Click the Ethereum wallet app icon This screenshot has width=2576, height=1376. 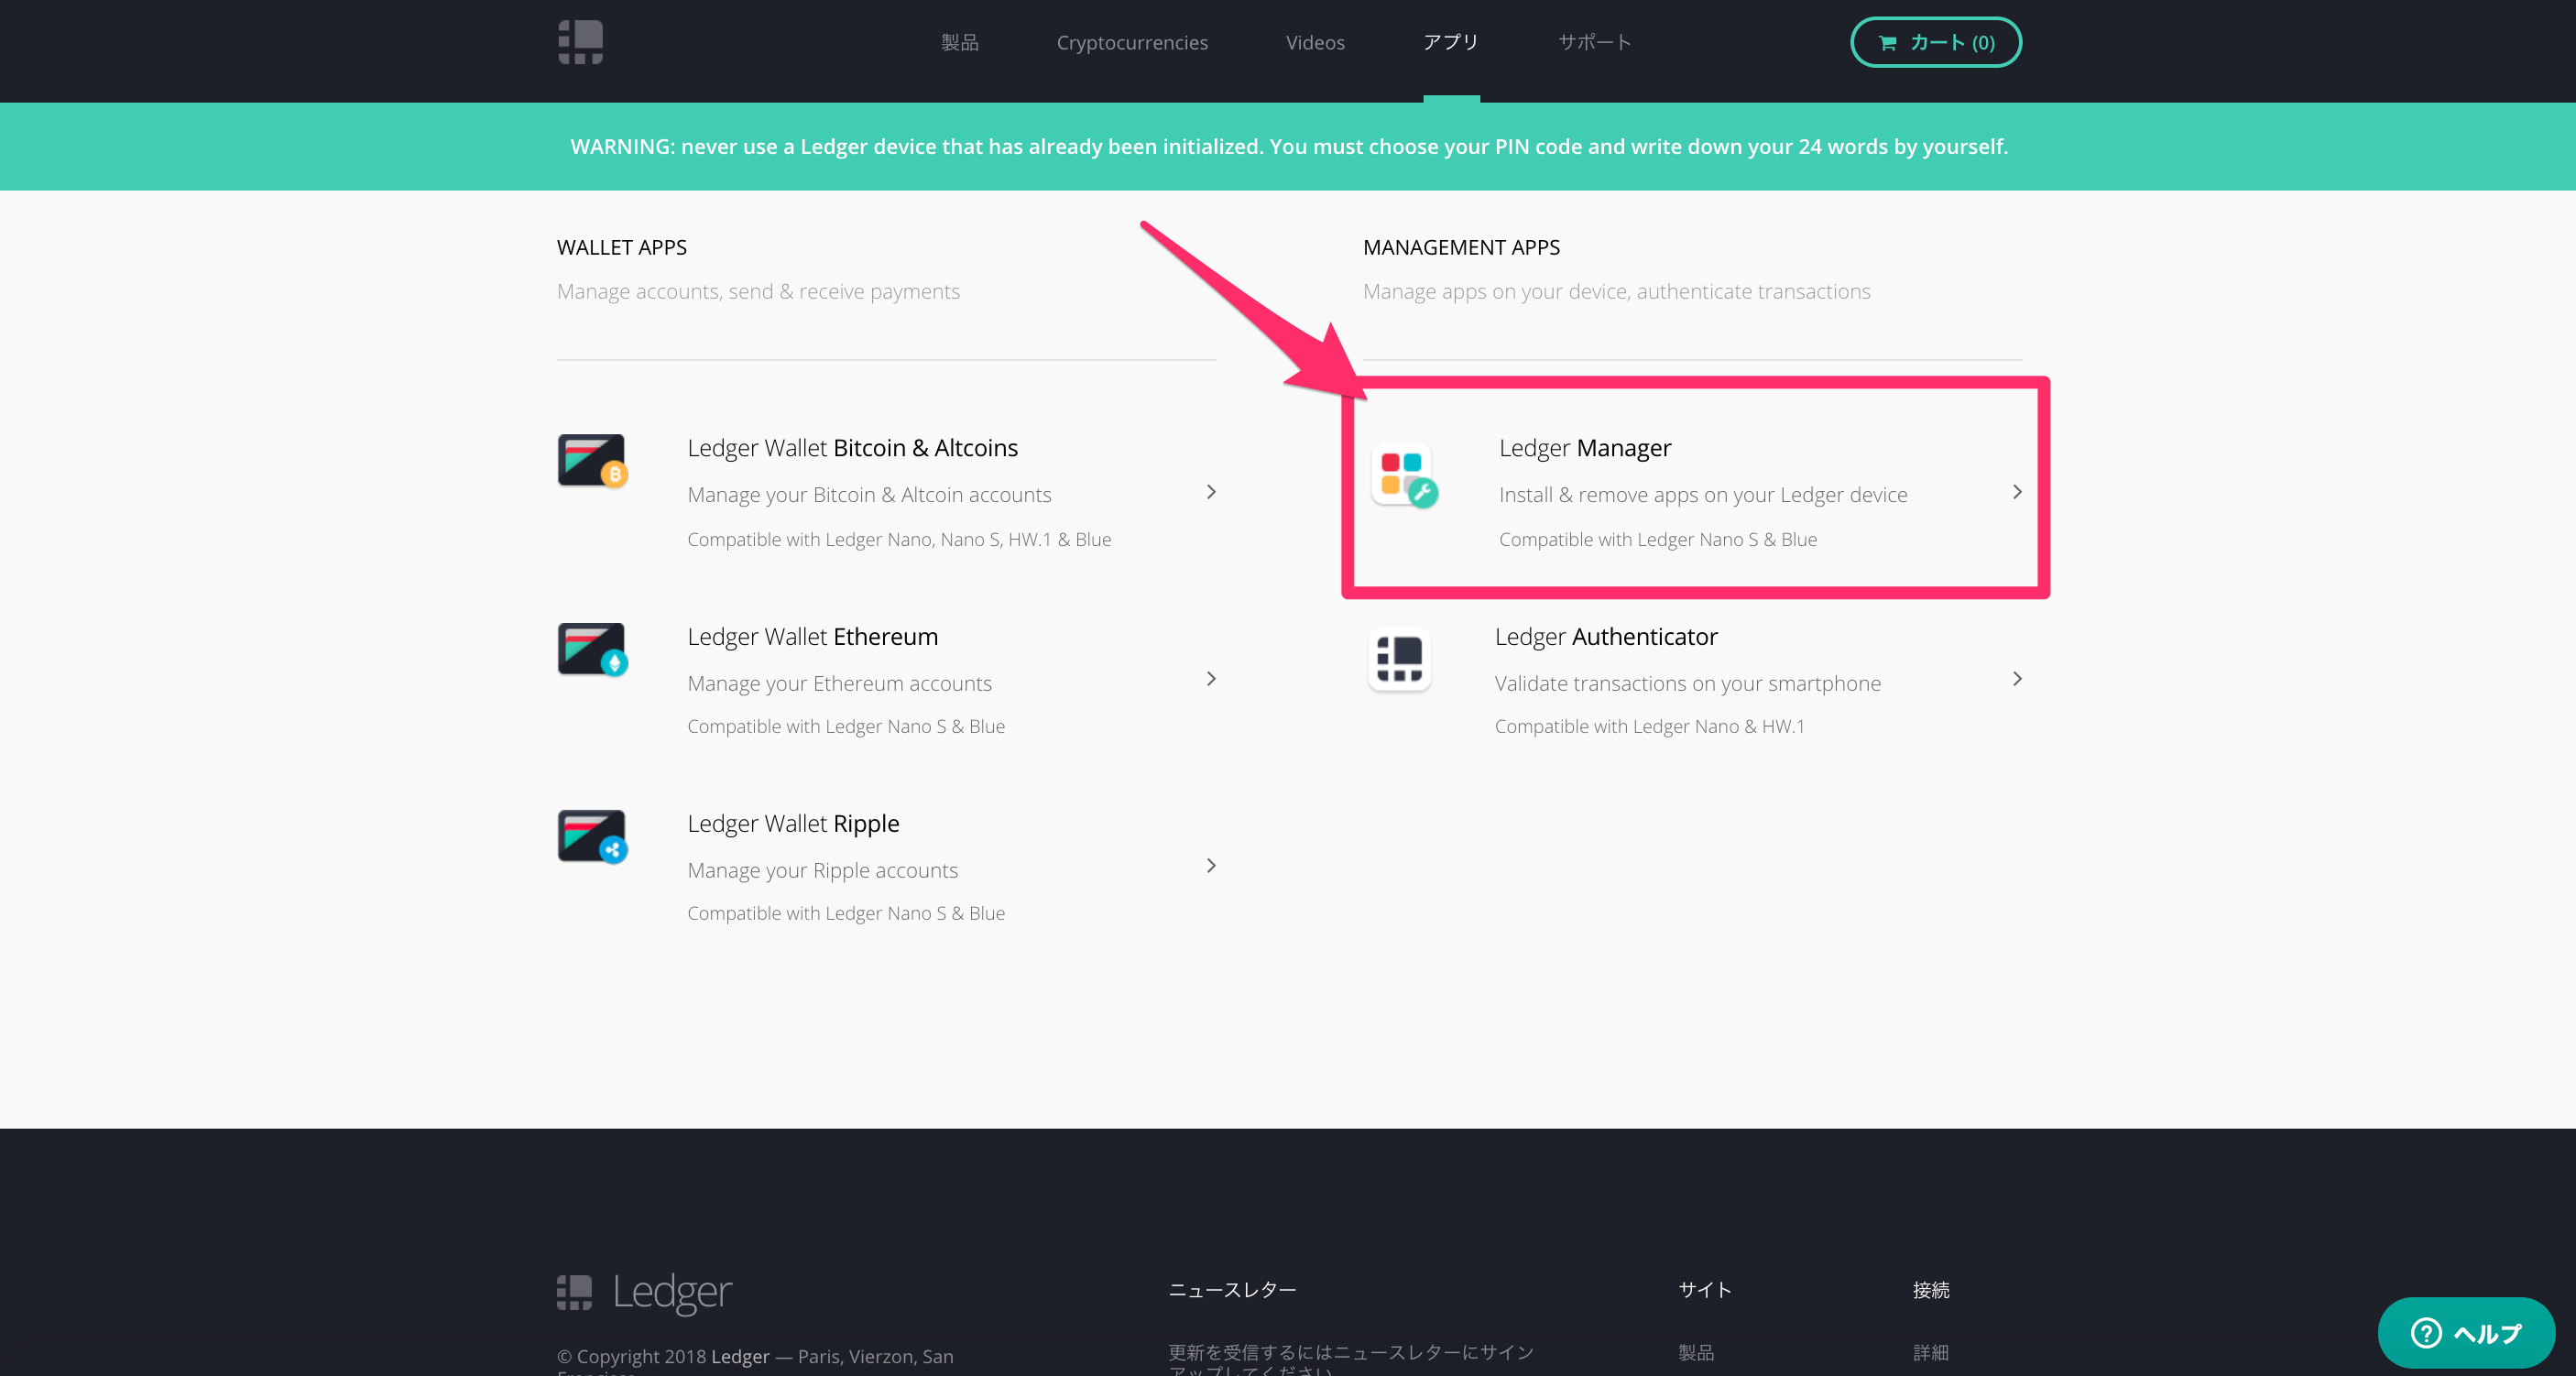(x=592, y=650)
